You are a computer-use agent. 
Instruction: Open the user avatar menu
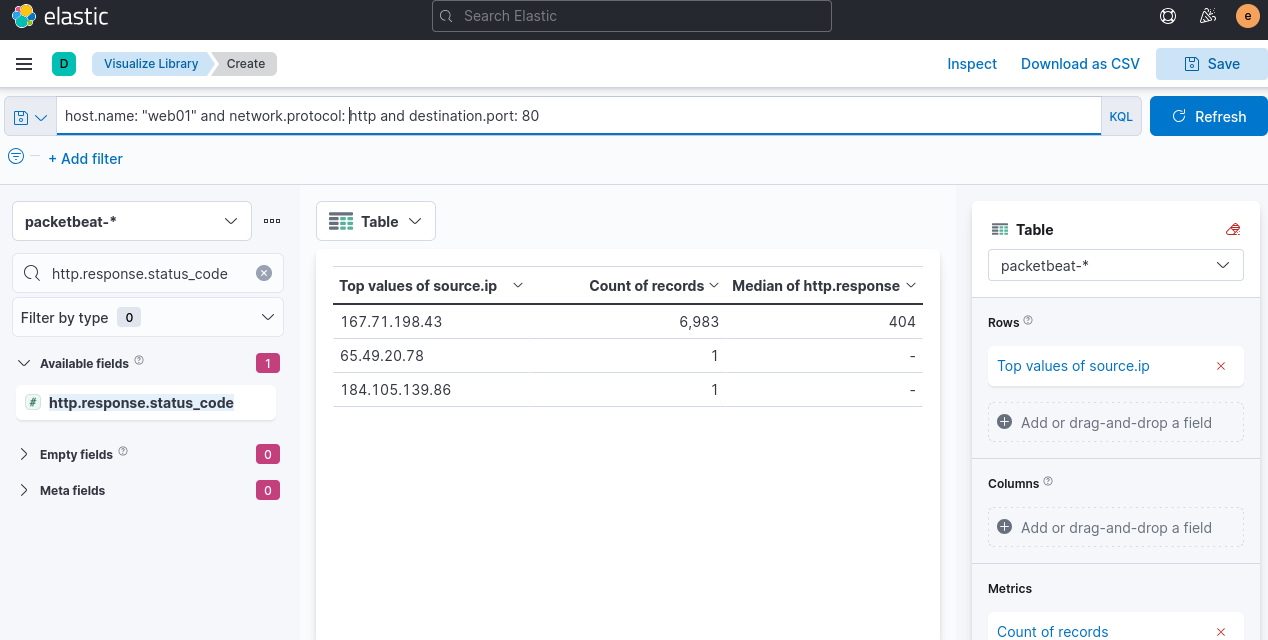[x=1246, y=16]
